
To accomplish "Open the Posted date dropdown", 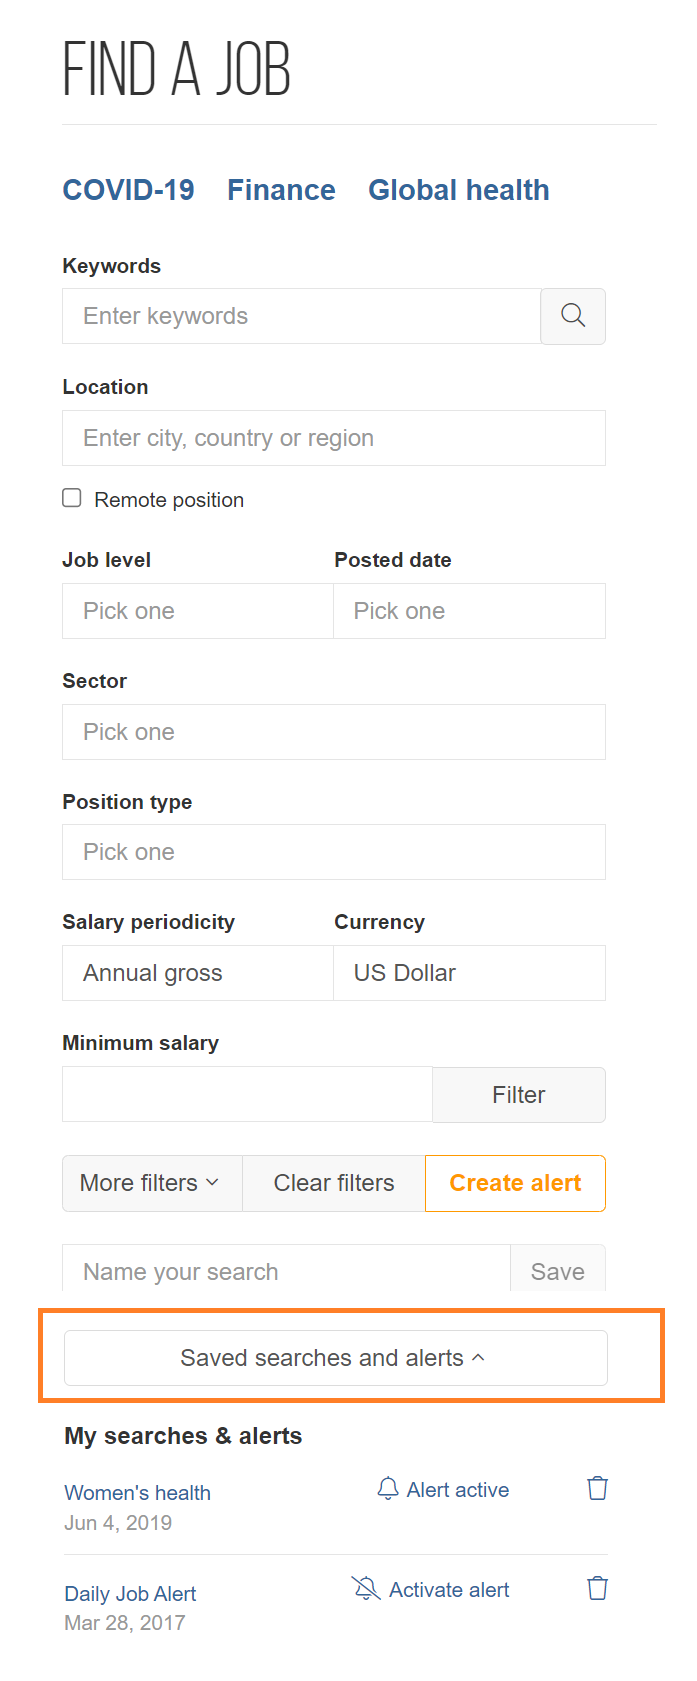I will pos(469,611).
